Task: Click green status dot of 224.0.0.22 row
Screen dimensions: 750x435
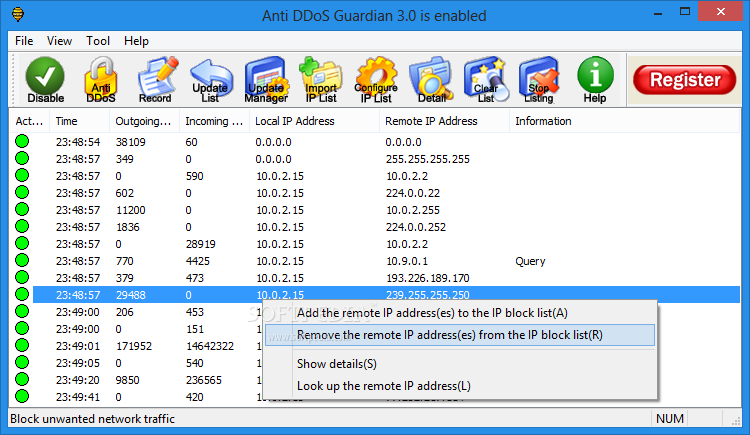Action: (x=22, y=192)
